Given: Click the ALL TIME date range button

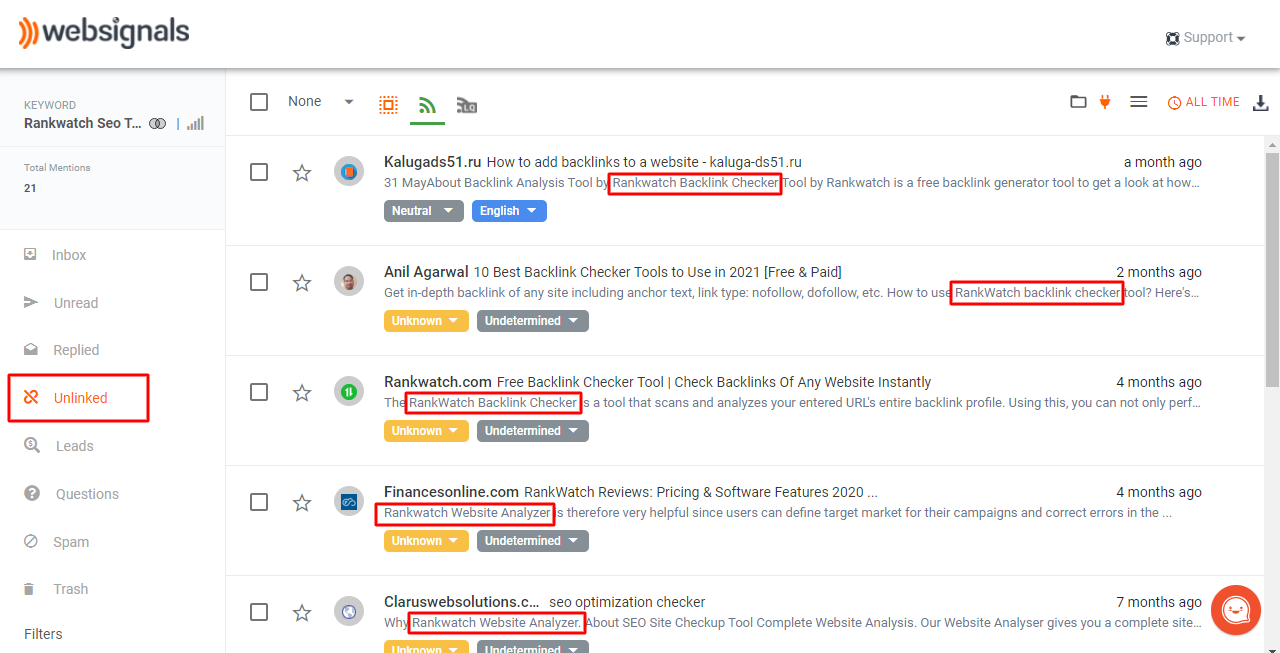Looking at the screenshot, I should (x=1204, y=102).
